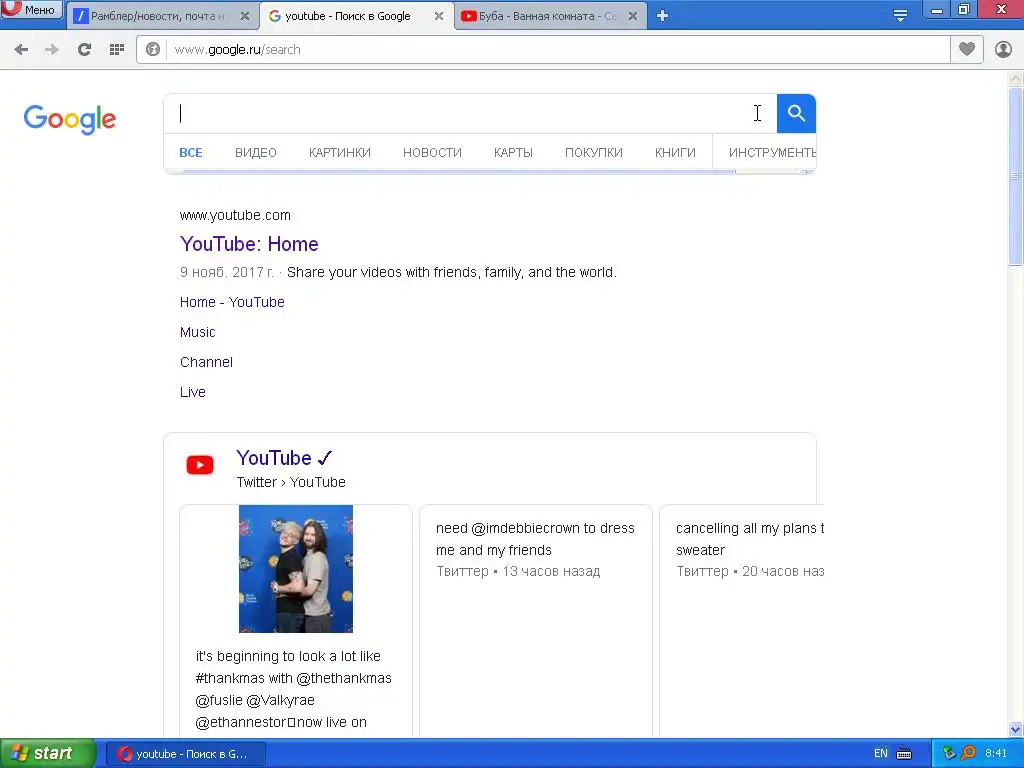Click the network tray icon

click(x=949, y=754)
